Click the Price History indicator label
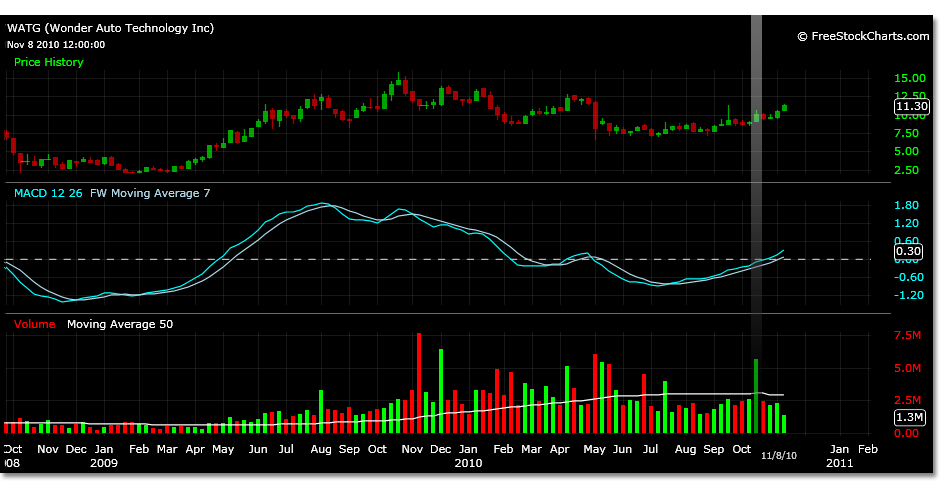Viewport: 948px width, 488px height. point(48,62)
